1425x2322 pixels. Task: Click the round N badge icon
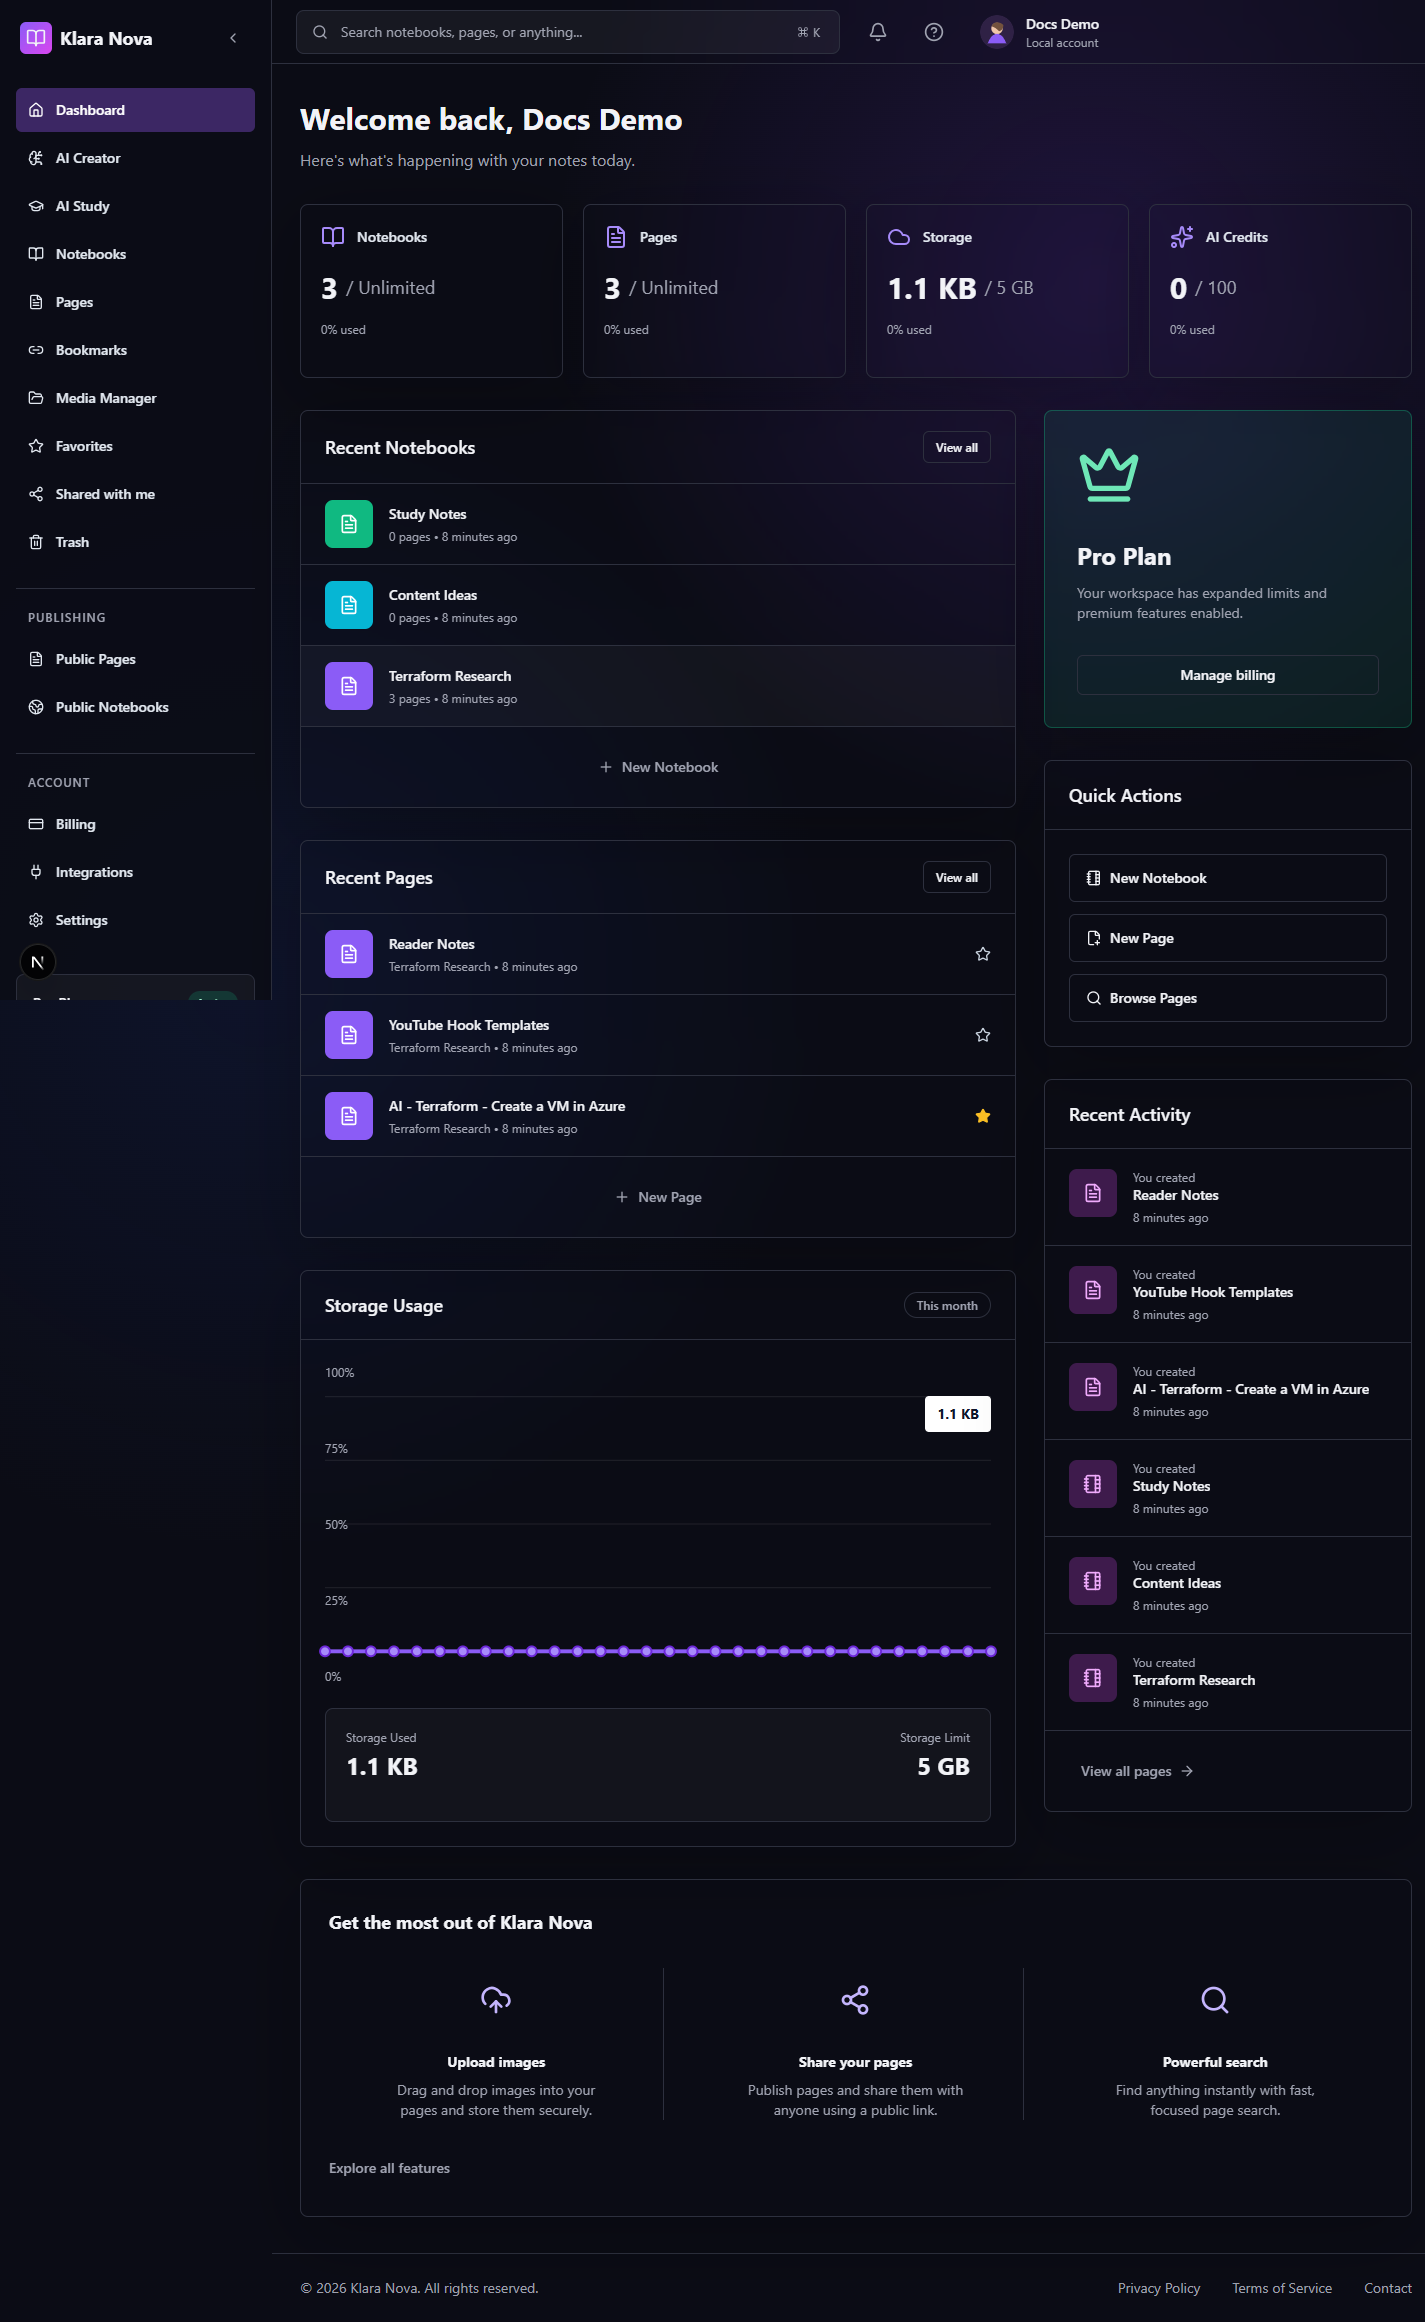[x=38, y=962]
